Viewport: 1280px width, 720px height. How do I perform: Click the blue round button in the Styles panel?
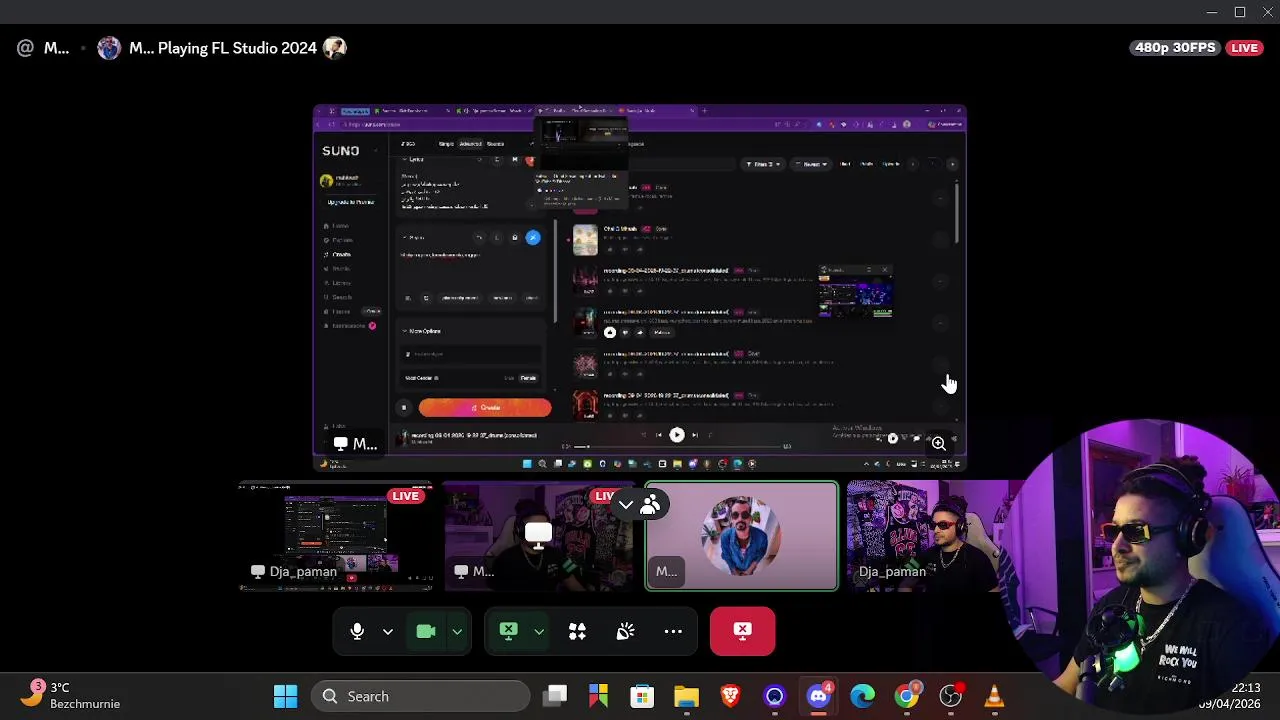533,237
